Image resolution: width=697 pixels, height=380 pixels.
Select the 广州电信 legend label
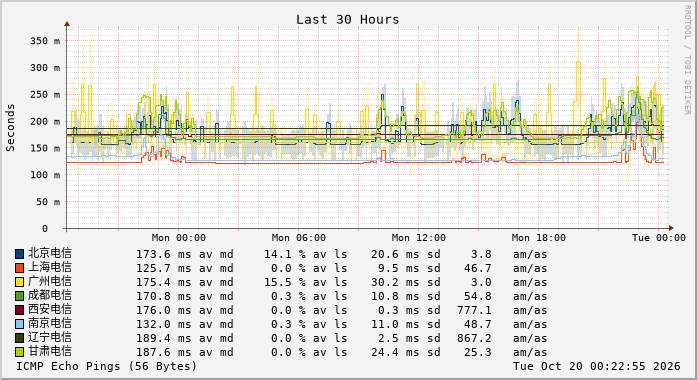50,281
